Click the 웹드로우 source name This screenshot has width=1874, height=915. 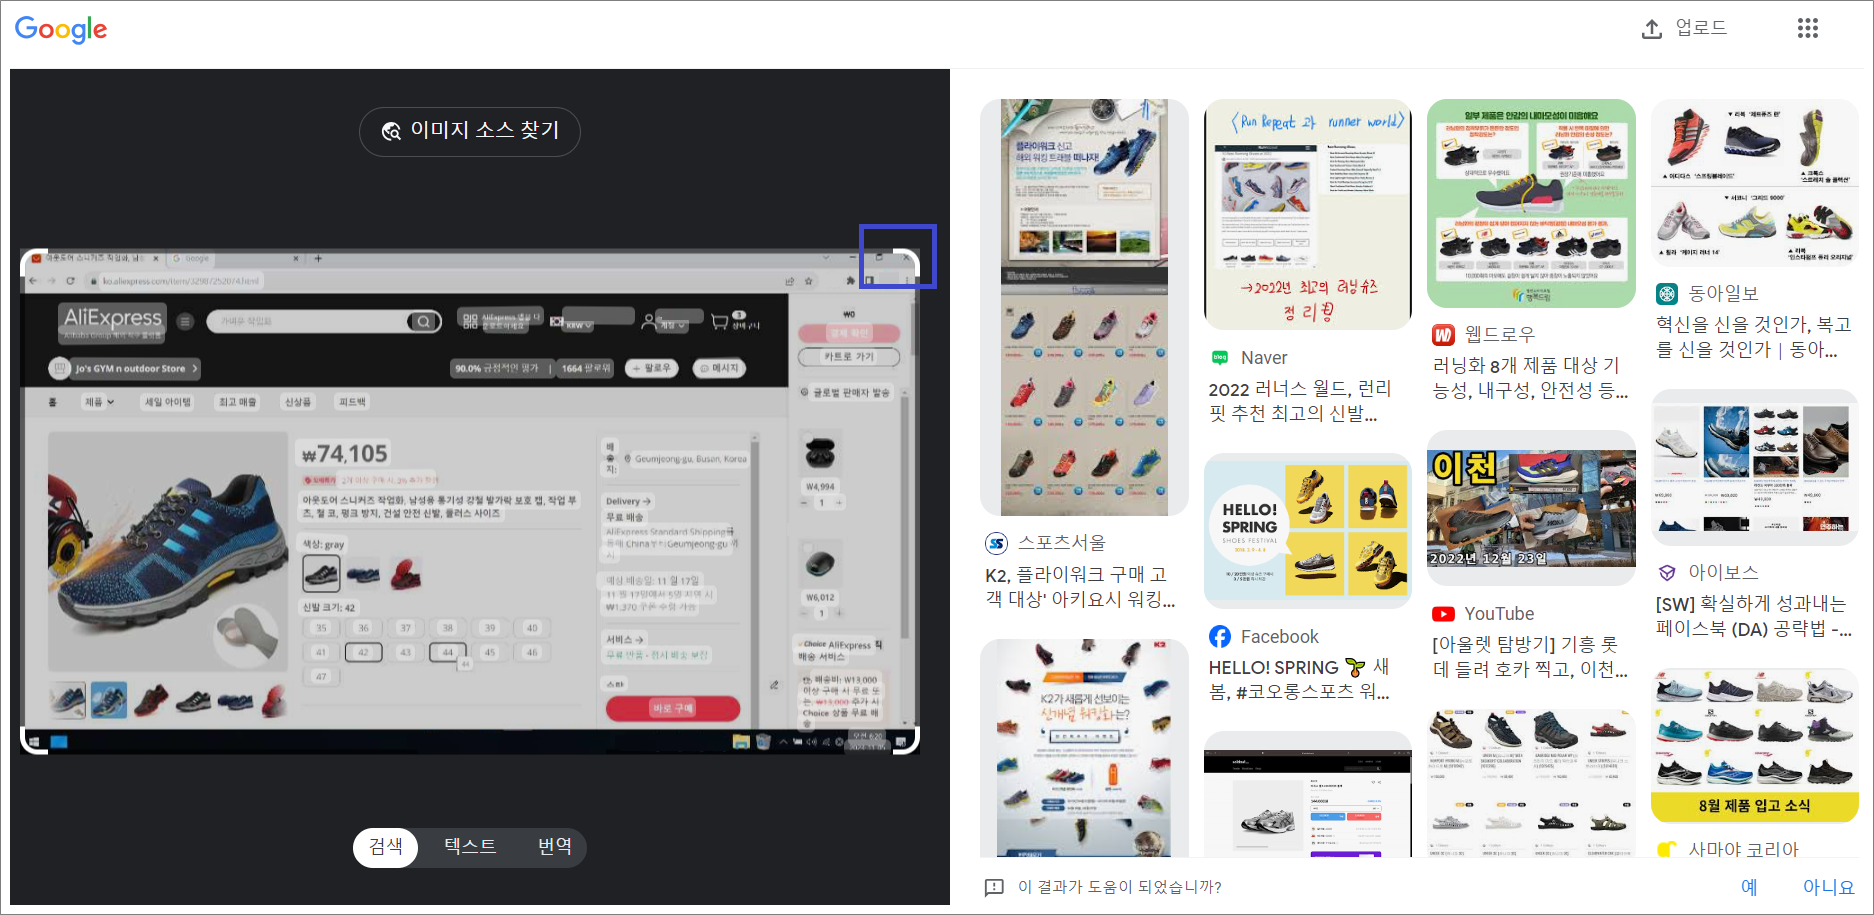(1499, 335)
